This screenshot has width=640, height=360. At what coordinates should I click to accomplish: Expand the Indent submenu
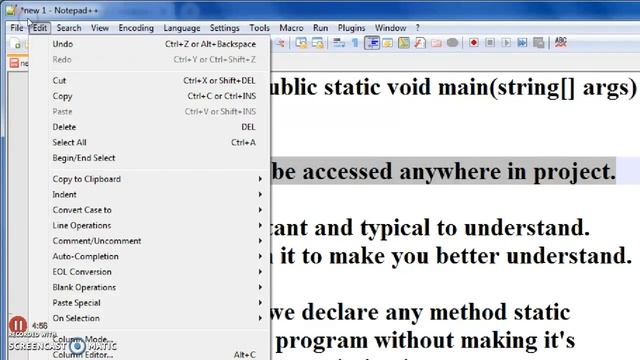click(x=149, y=195)
